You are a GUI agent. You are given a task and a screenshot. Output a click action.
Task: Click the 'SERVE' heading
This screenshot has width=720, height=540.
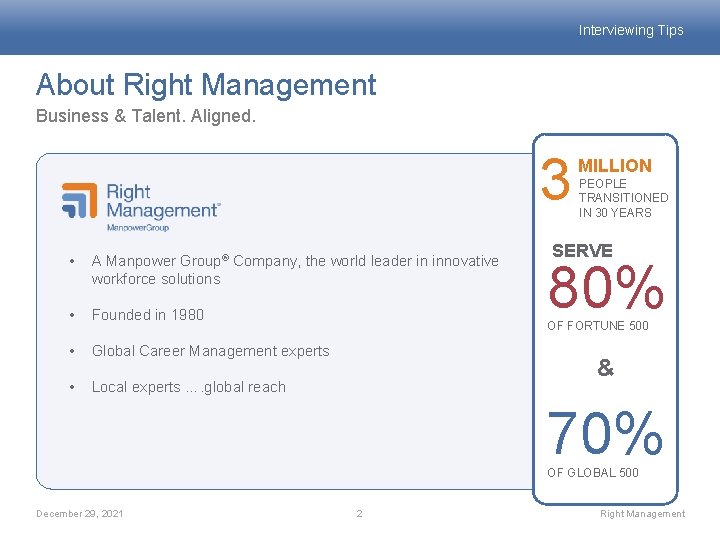coord(582,251)
